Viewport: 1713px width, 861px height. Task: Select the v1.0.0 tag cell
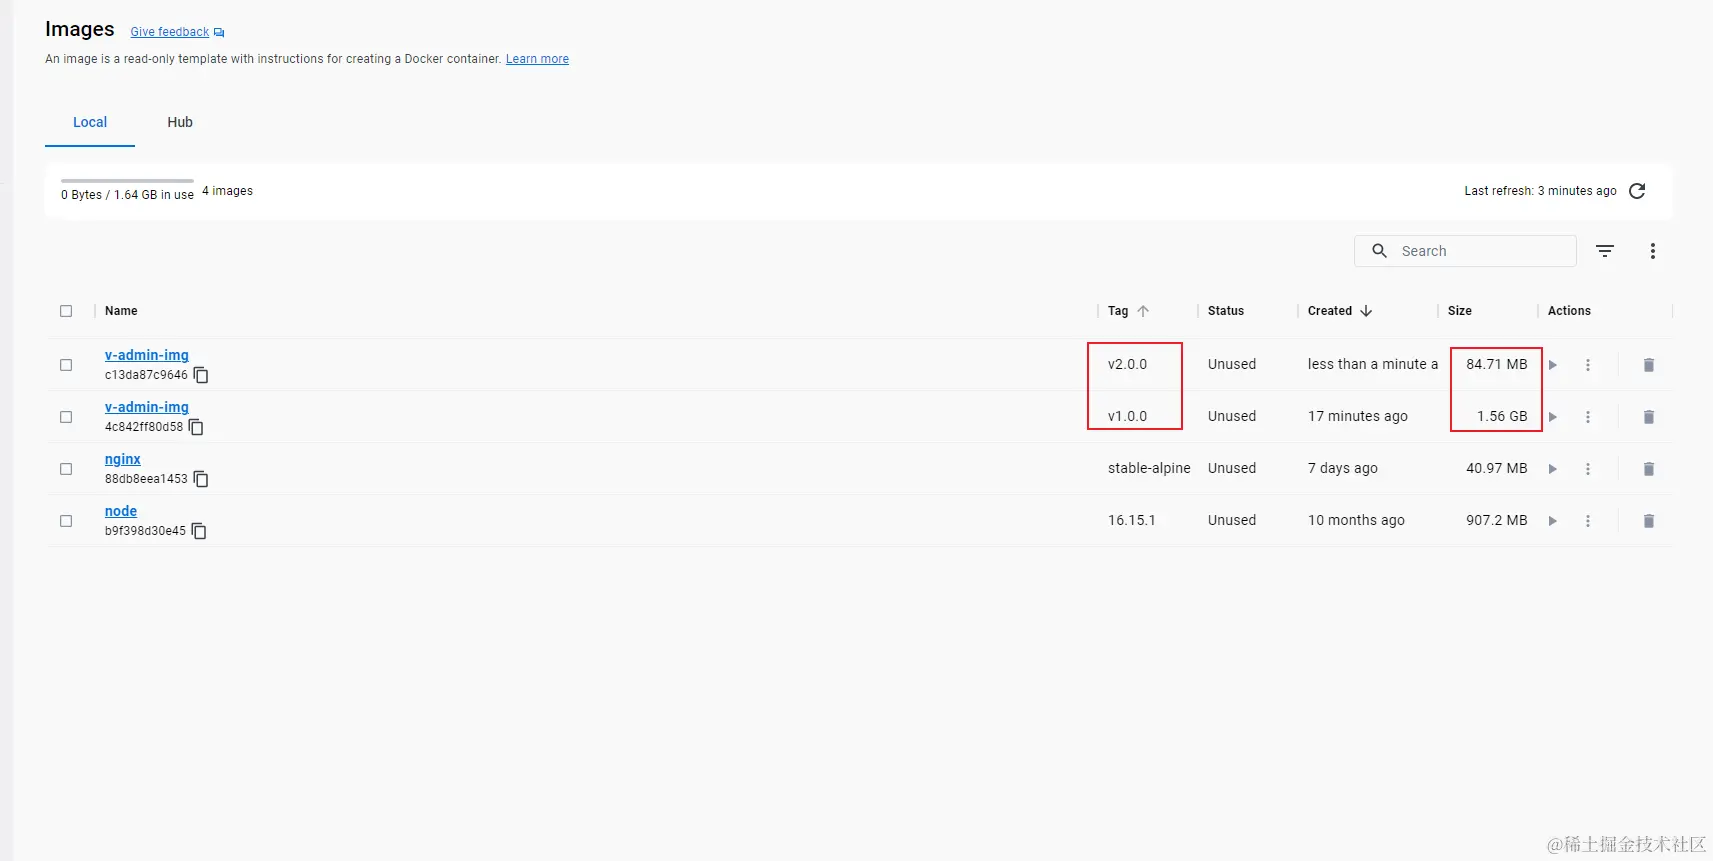1127,416
